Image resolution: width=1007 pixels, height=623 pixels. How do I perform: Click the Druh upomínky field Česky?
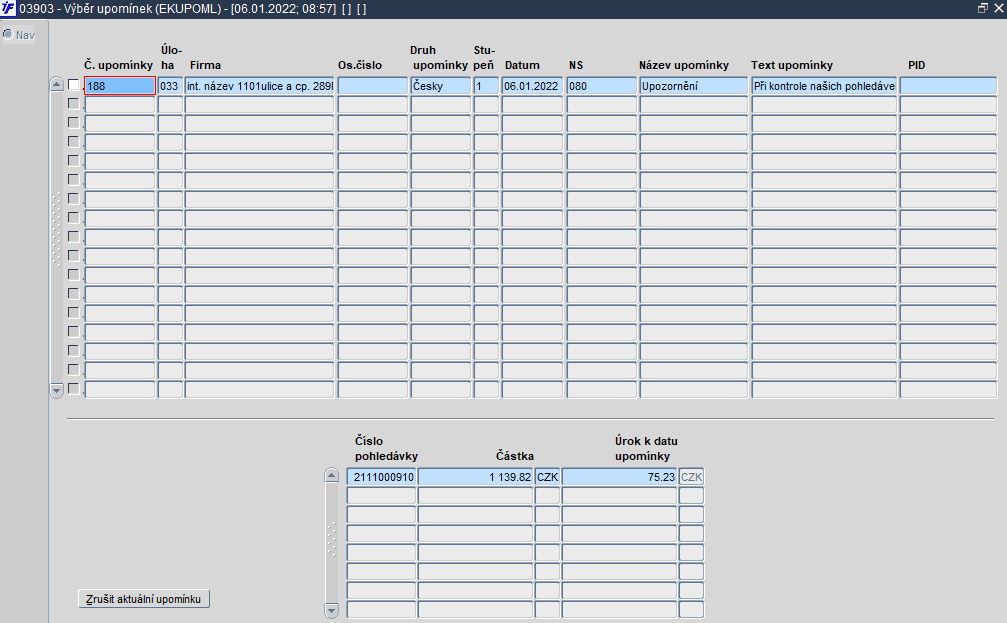click(x=441, y=85)
